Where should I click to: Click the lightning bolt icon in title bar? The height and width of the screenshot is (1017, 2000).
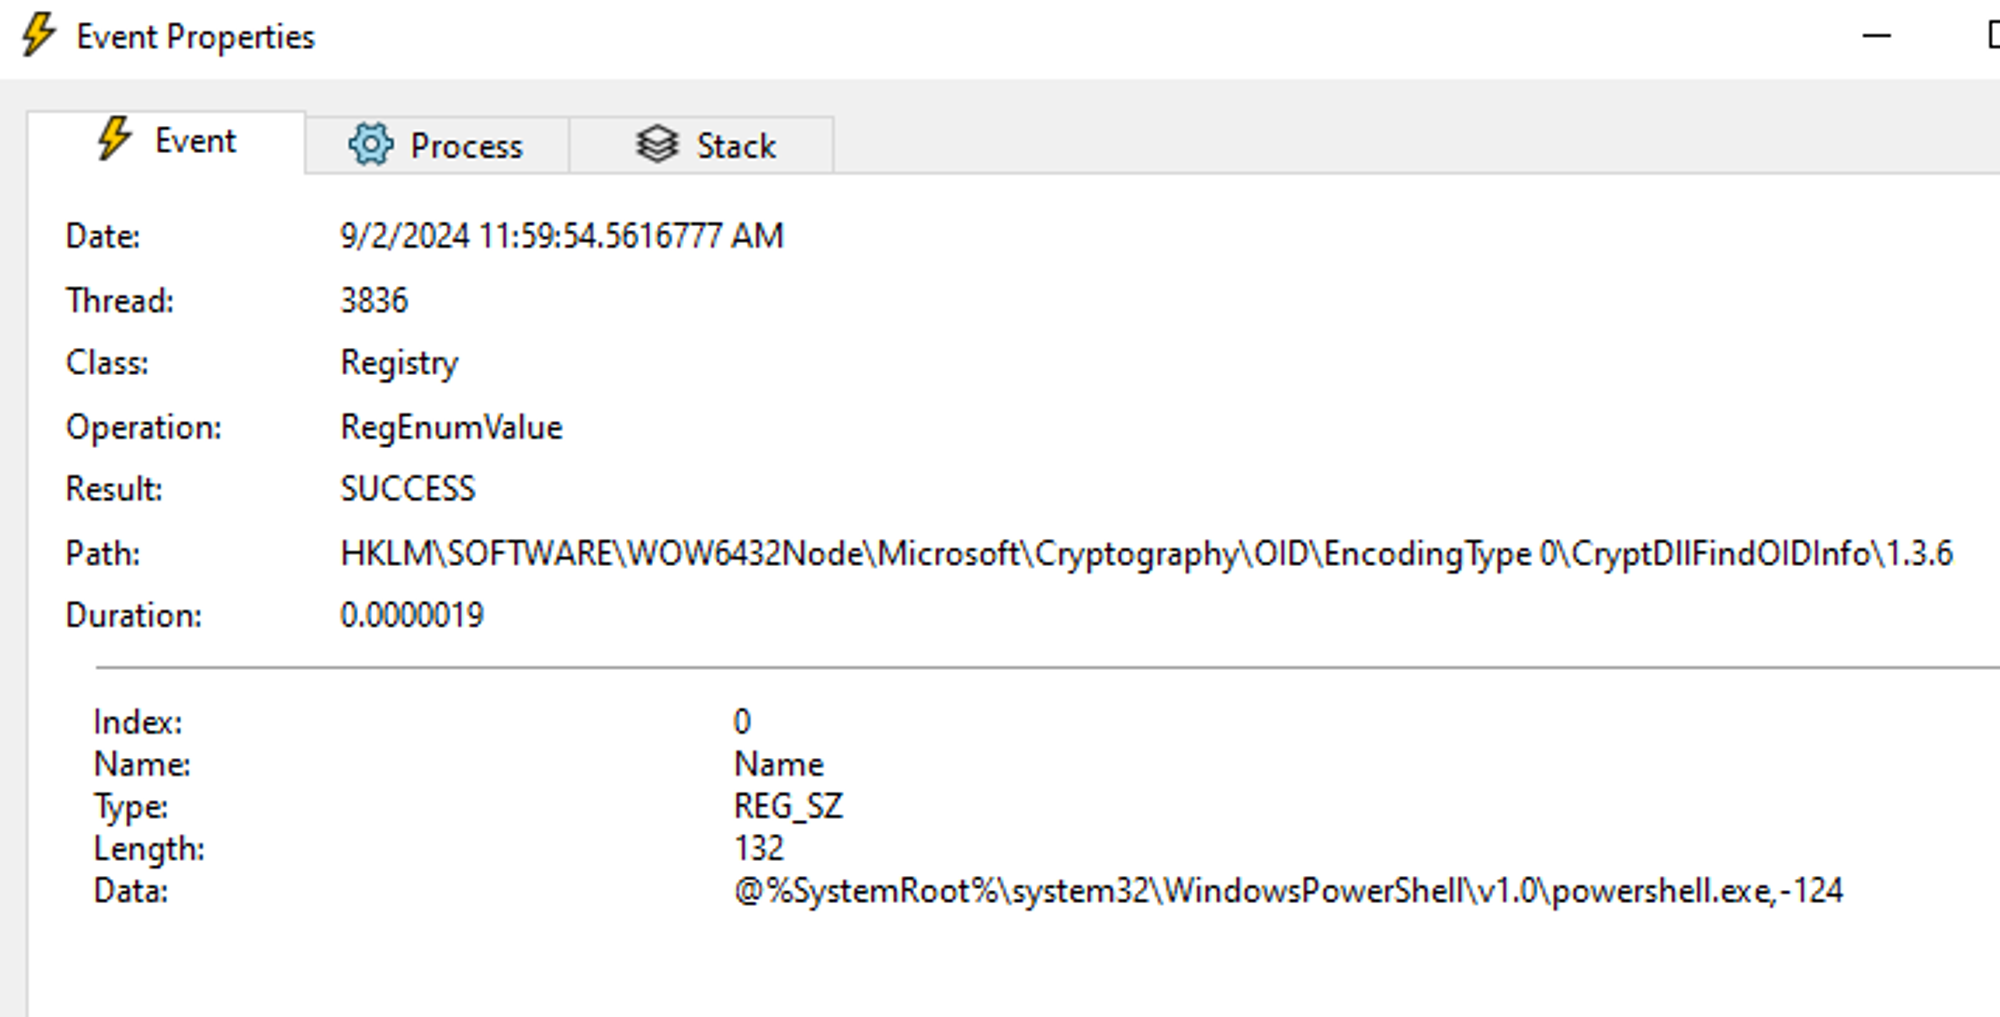pyautogui.click(x=39, y=35)
